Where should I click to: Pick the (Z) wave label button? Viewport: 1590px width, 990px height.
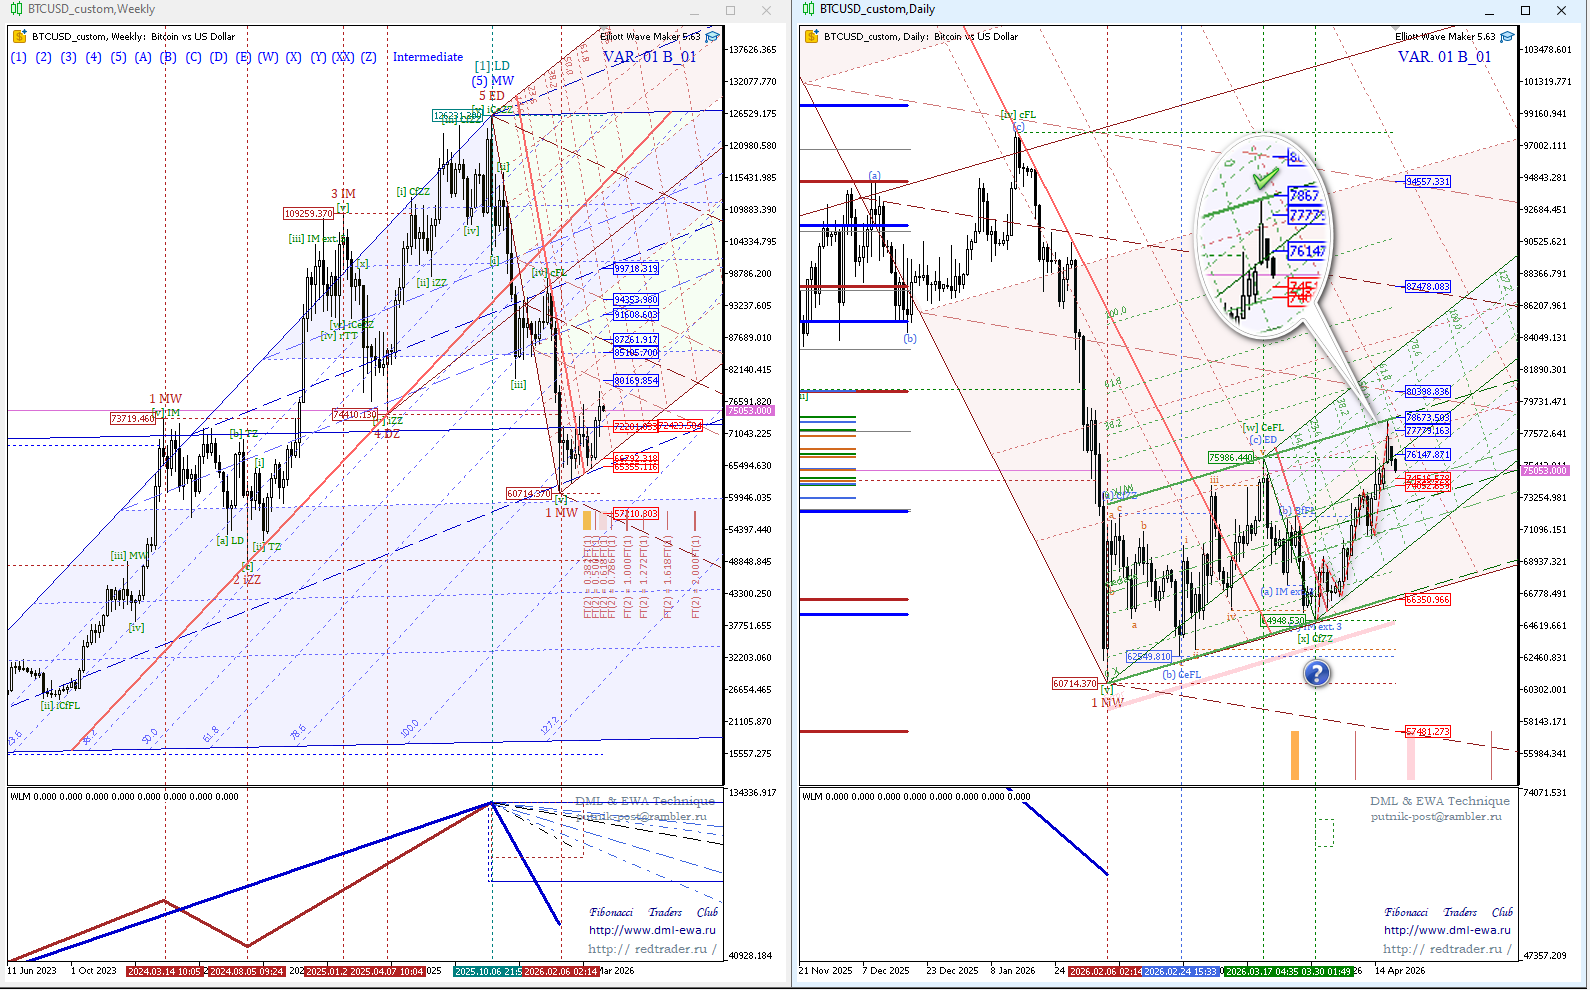[369, 57]
